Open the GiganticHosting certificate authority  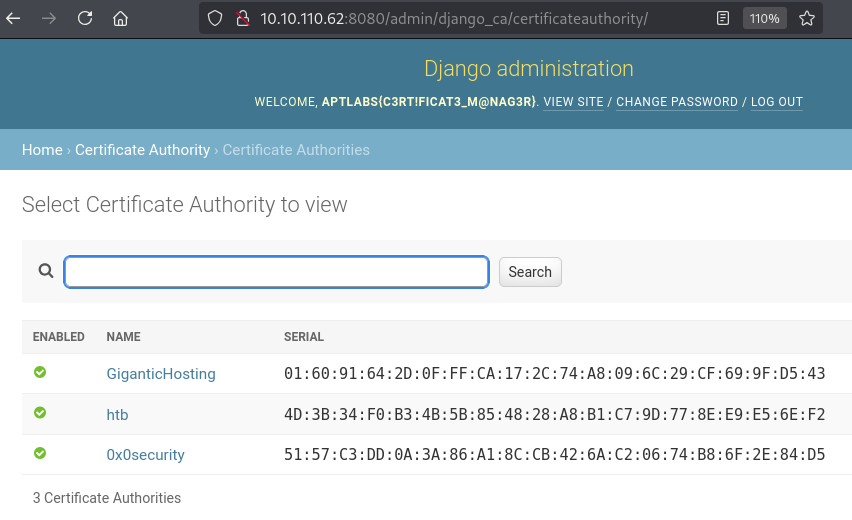click(161, 374)
